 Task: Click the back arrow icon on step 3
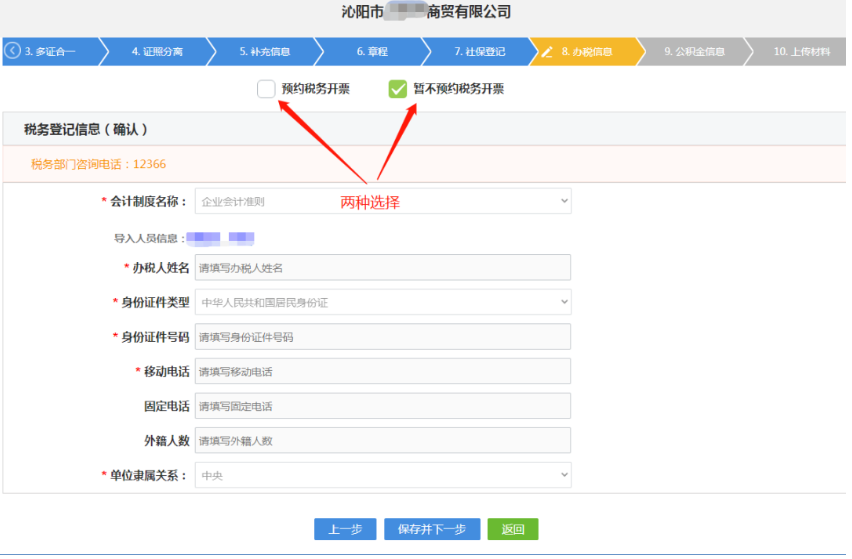(13, 51)
